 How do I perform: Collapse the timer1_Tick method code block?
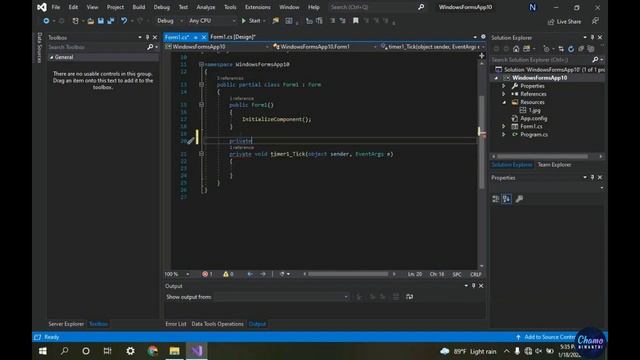click(x=201, y=154)
